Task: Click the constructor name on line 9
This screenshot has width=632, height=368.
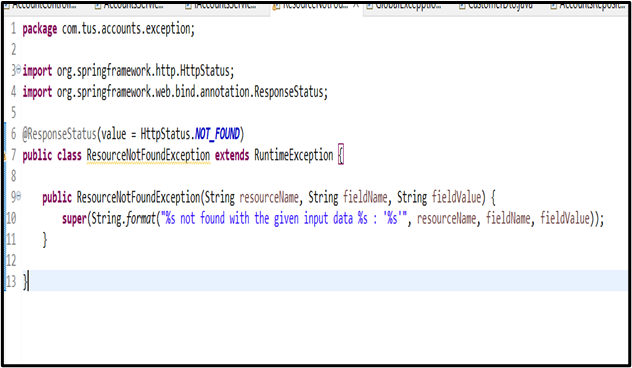Action: pos(138,198)
